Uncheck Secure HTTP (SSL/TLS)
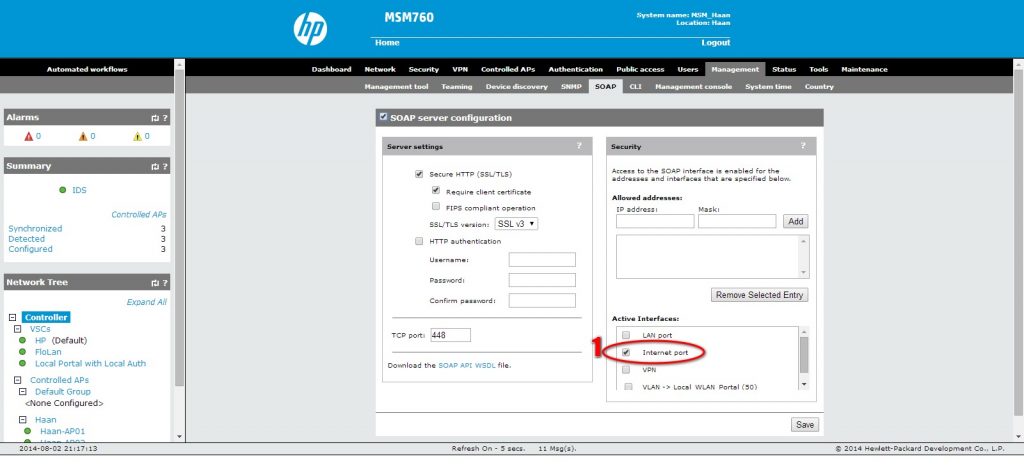Screen dimensions: 1024x468 (419, 174)
